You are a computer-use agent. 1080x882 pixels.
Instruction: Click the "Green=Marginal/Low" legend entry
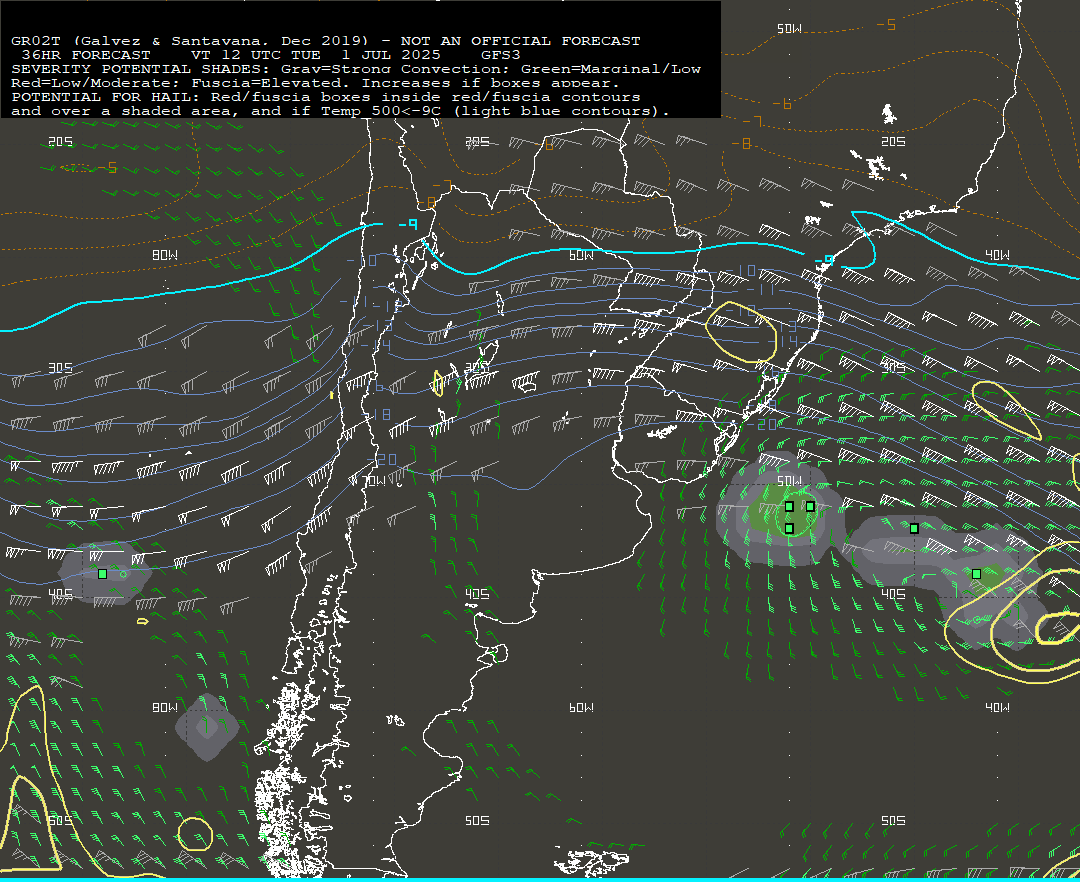[610, 69]
